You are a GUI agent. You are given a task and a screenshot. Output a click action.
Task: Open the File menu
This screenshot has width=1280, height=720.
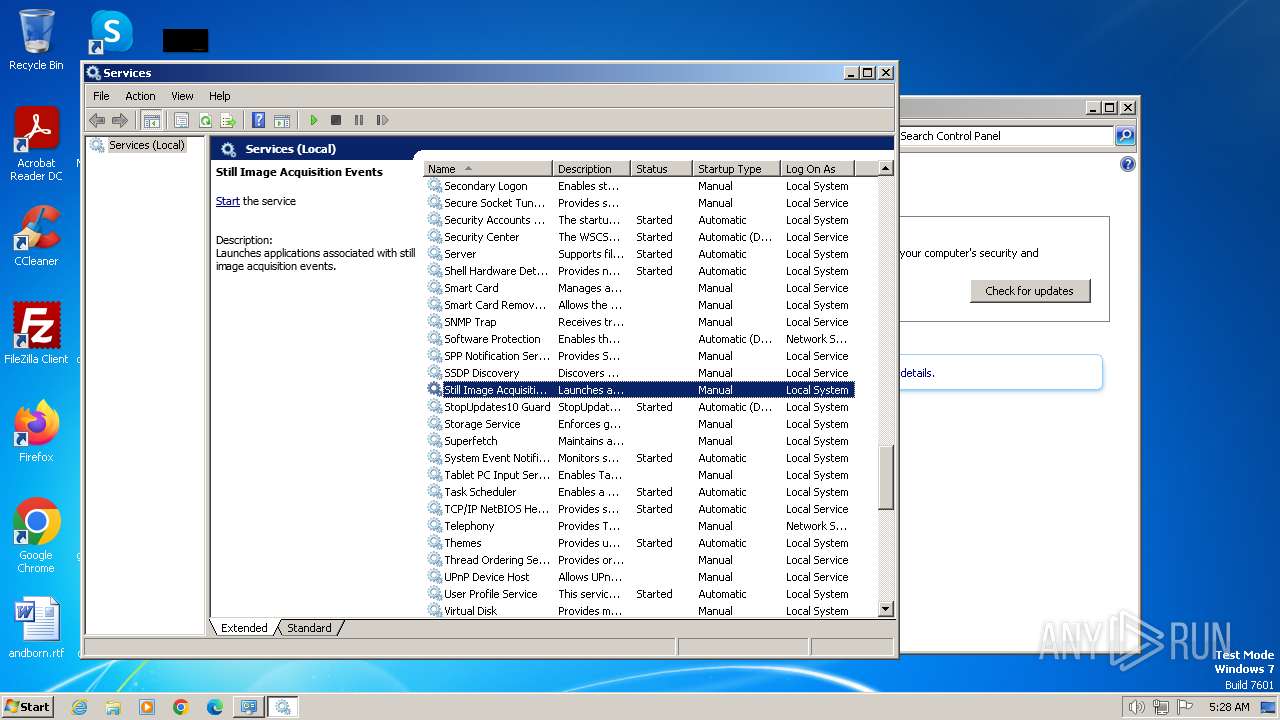click(101, 96)
